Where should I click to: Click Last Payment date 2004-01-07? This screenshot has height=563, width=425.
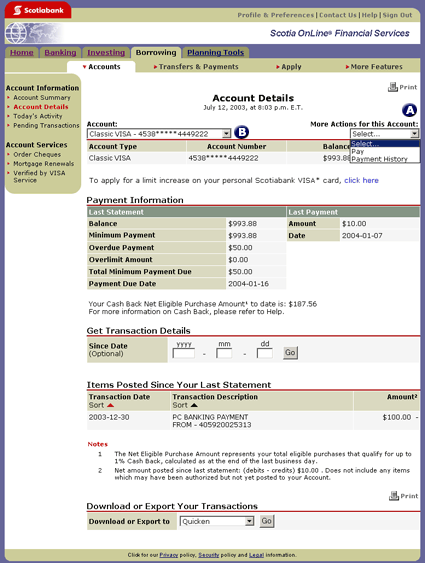(x=362, y=236)
